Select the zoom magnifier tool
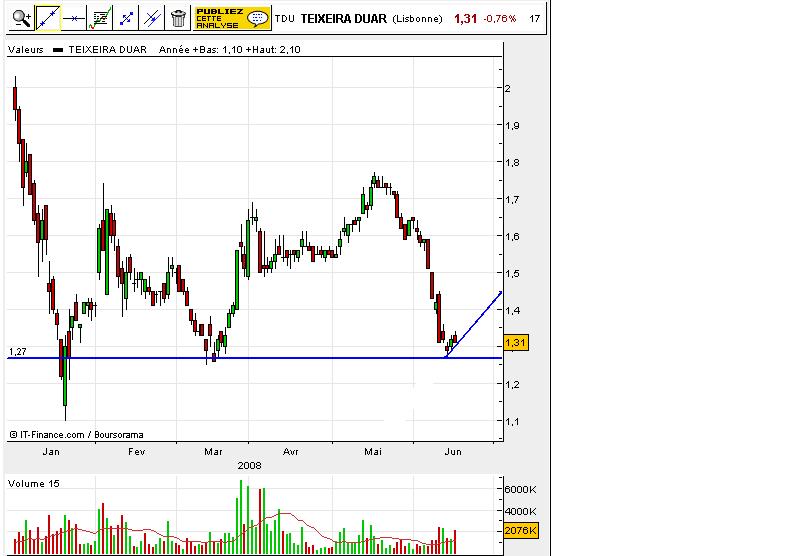810x556 pixels. (22, 19)
